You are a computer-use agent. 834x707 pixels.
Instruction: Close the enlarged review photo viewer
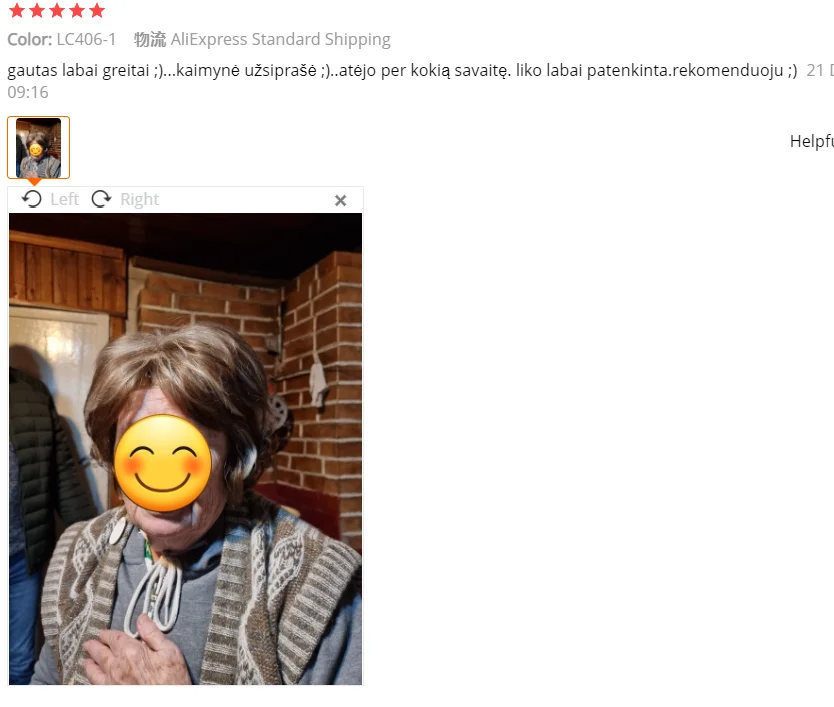click(340, 200)
